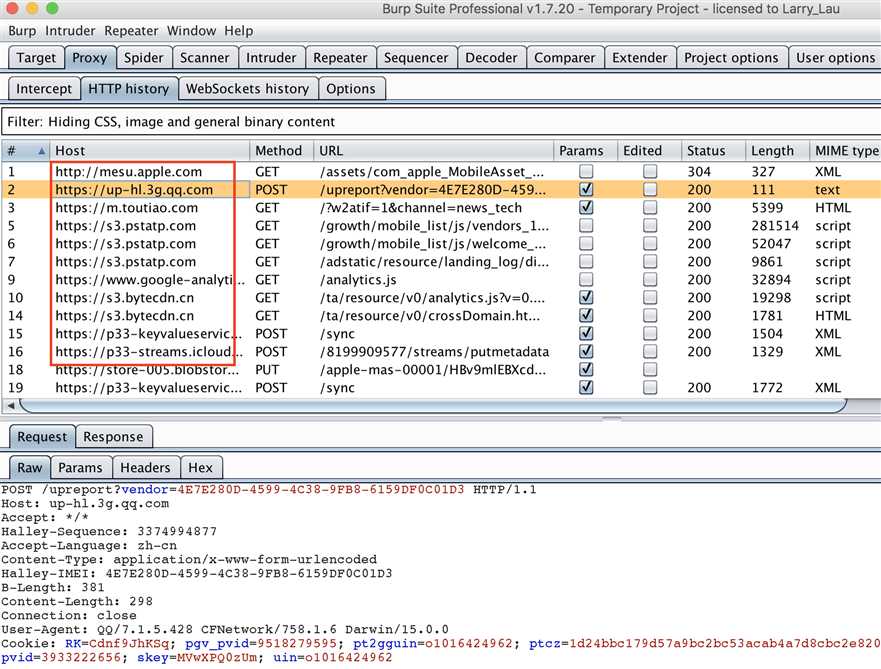Open the Repeater tool tab

tap(340, 58)
